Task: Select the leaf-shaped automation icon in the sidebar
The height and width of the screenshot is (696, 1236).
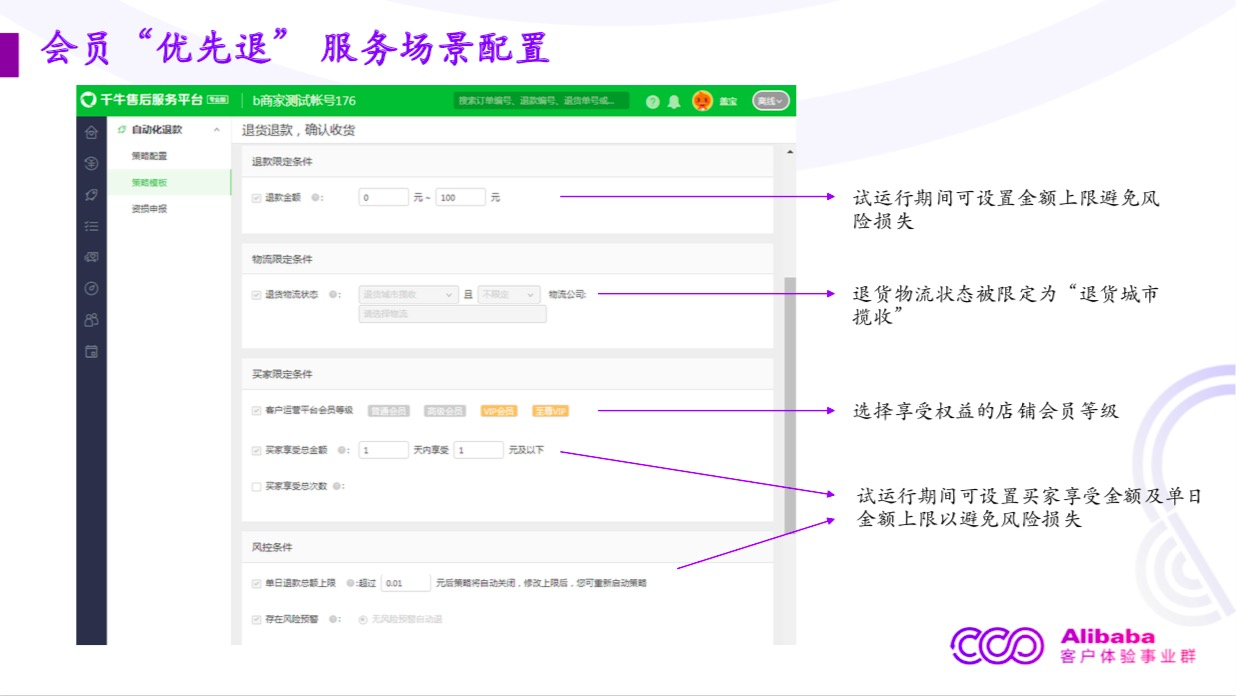Action: (91, 194)
